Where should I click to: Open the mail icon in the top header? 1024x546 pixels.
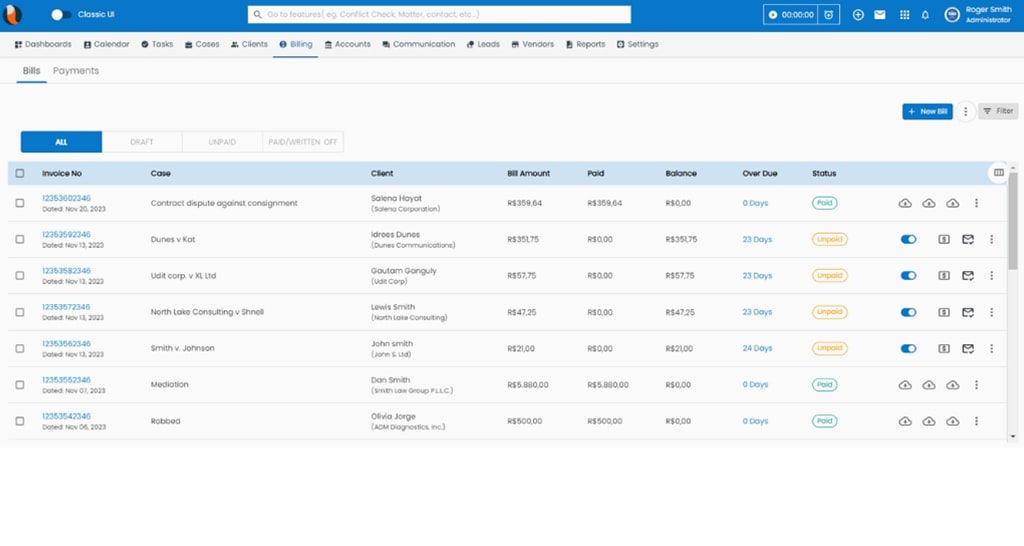(880, 15)
